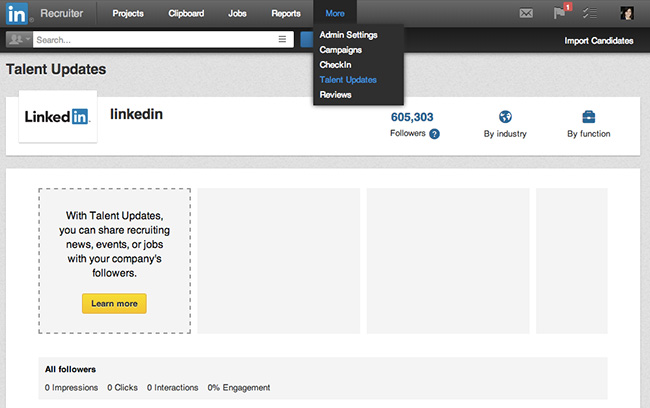Click the LinkedIn Recruiter logo

point(47,13)
